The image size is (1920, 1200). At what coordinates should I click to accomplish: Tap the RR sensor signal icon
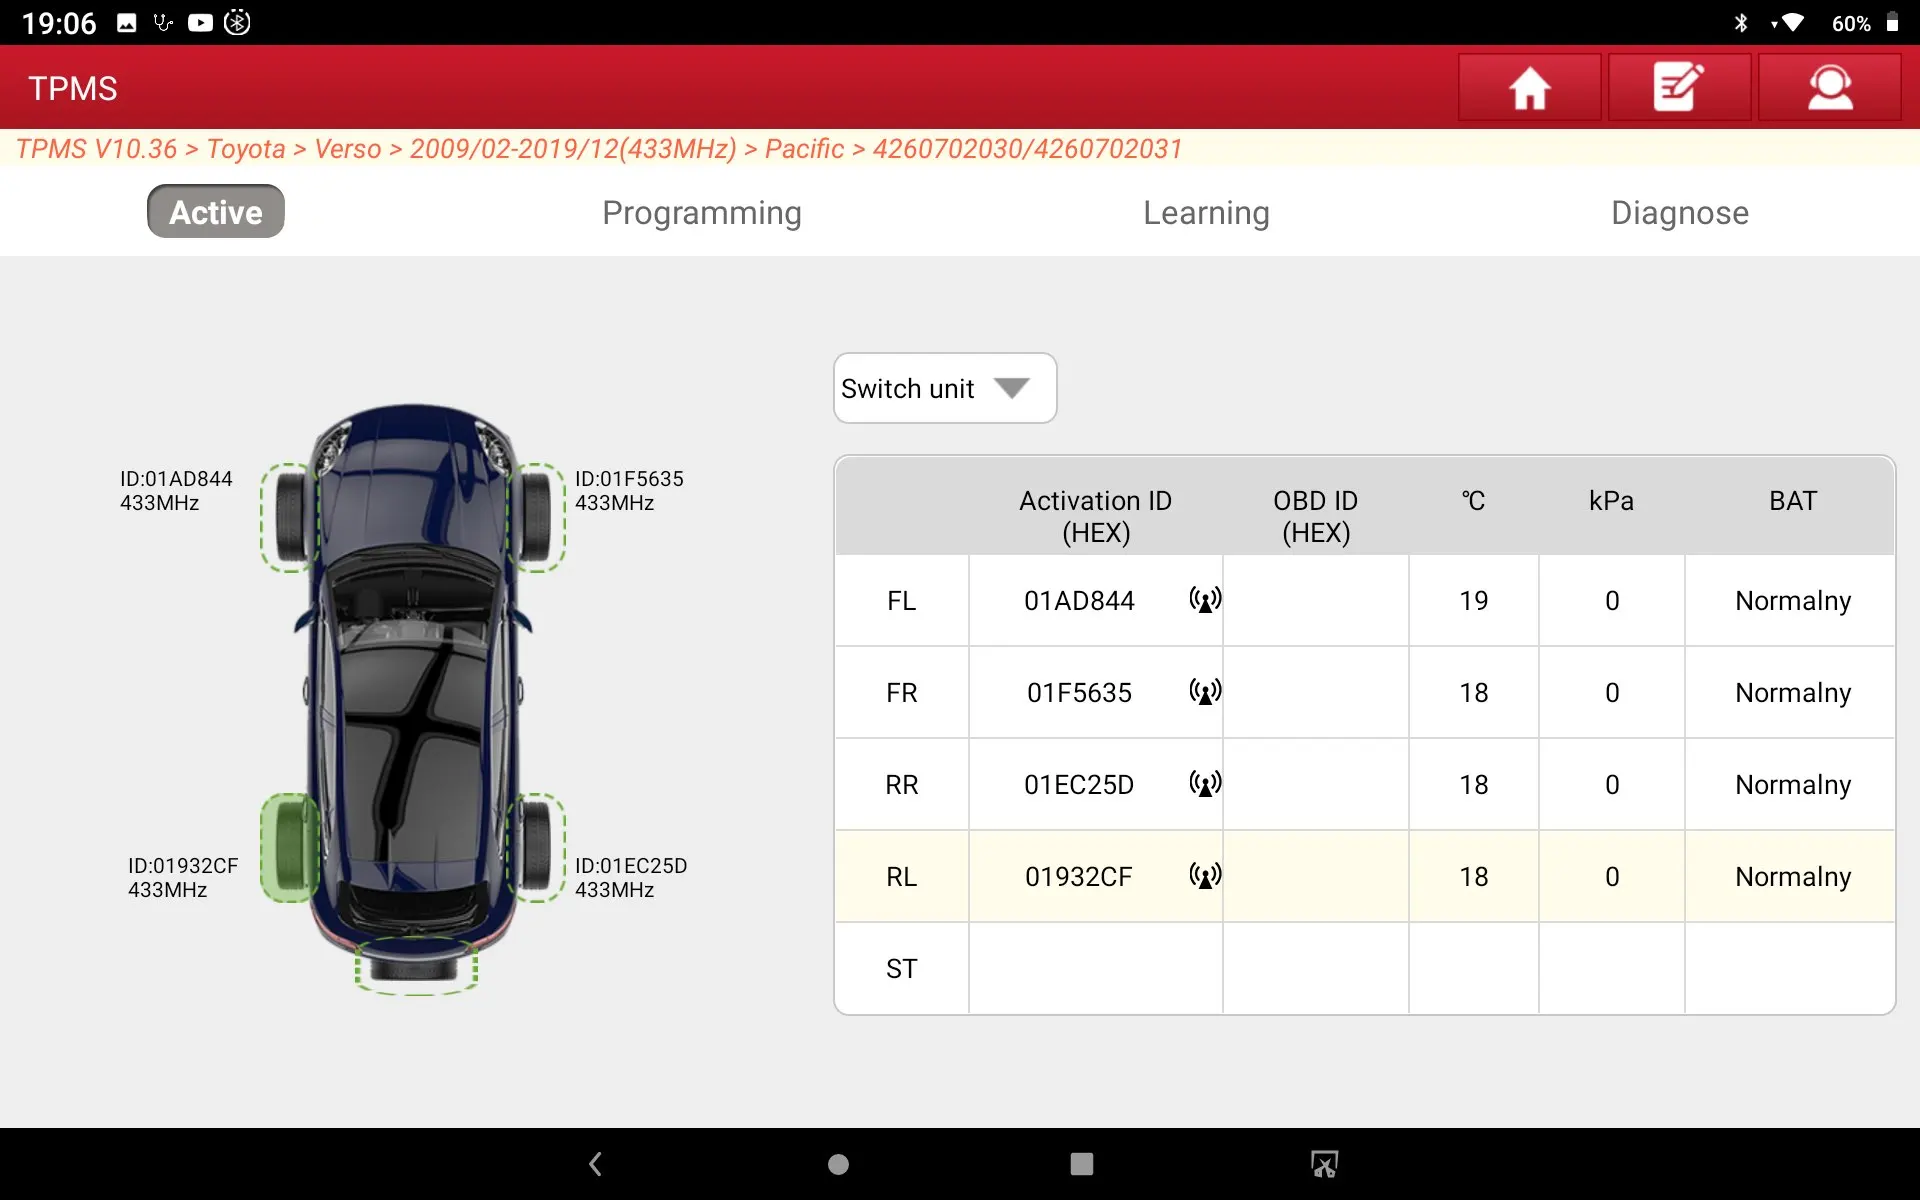[x=1205, y=784]
